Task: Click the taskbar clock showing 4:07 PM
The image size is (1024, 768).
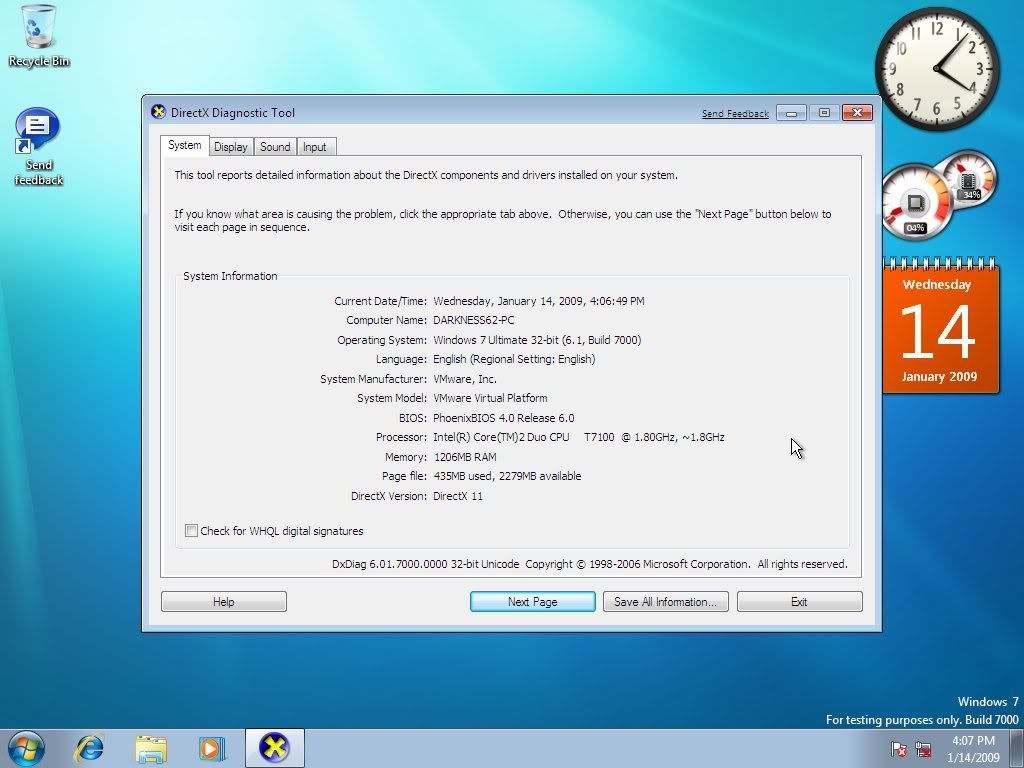Action: 973,749
